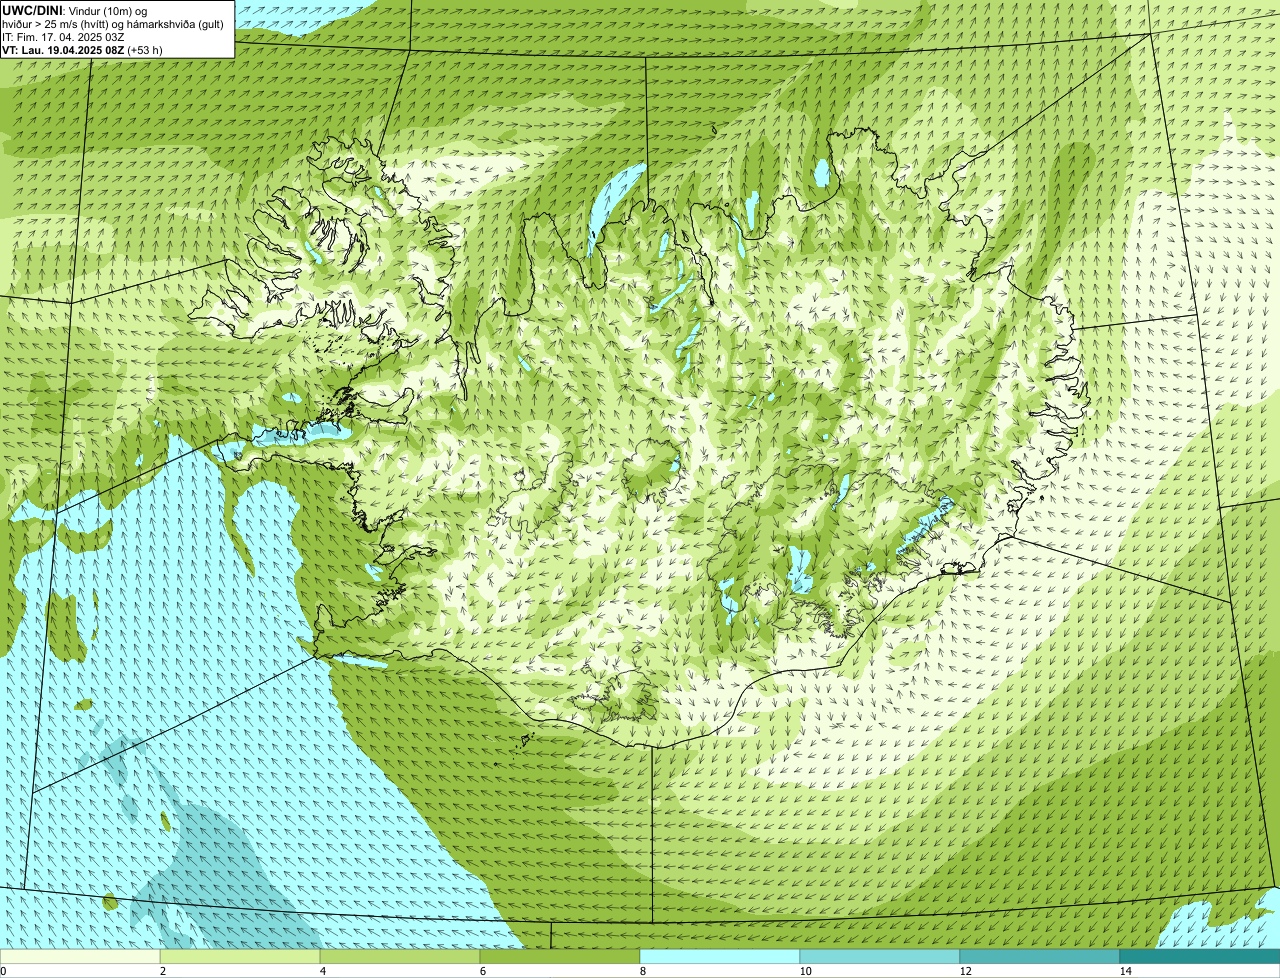Click the legend label '10'

[x=805, y=971]
